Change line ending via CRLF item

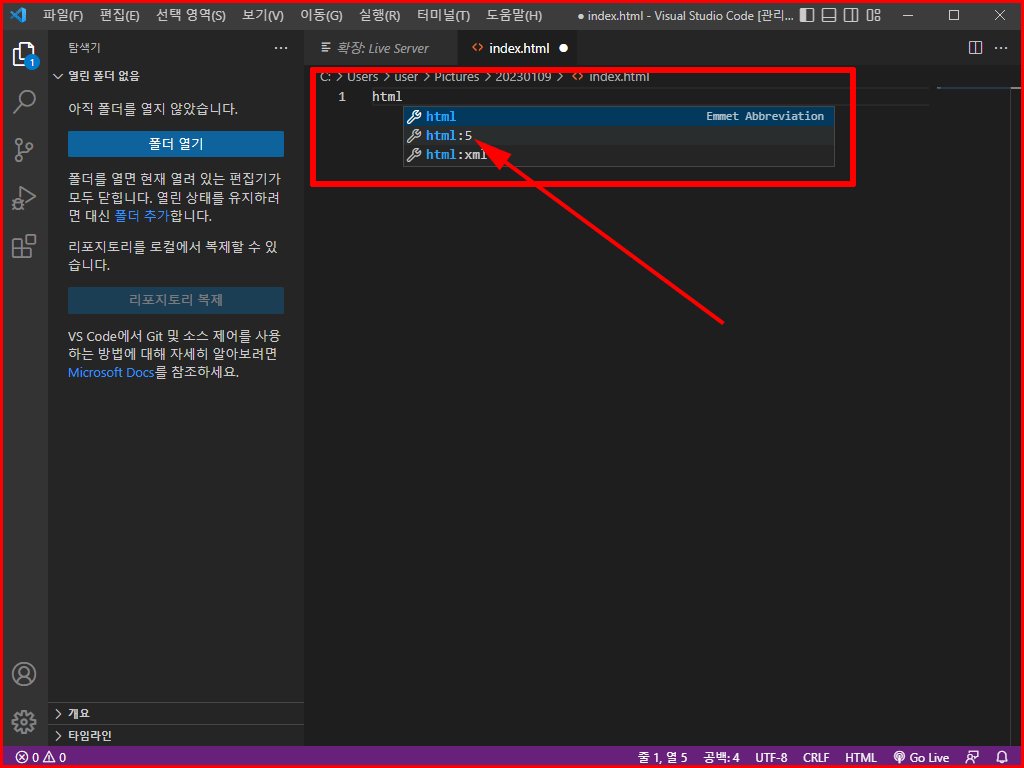816,758
